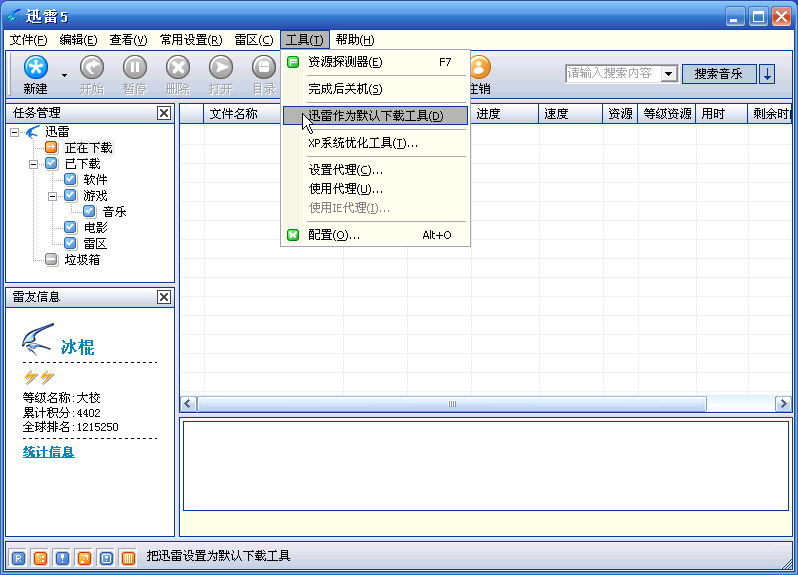Click the horizontal scrollbar right arrow
Image resolution: width=798 pixels, height=575 pixels.
(783, 404)
